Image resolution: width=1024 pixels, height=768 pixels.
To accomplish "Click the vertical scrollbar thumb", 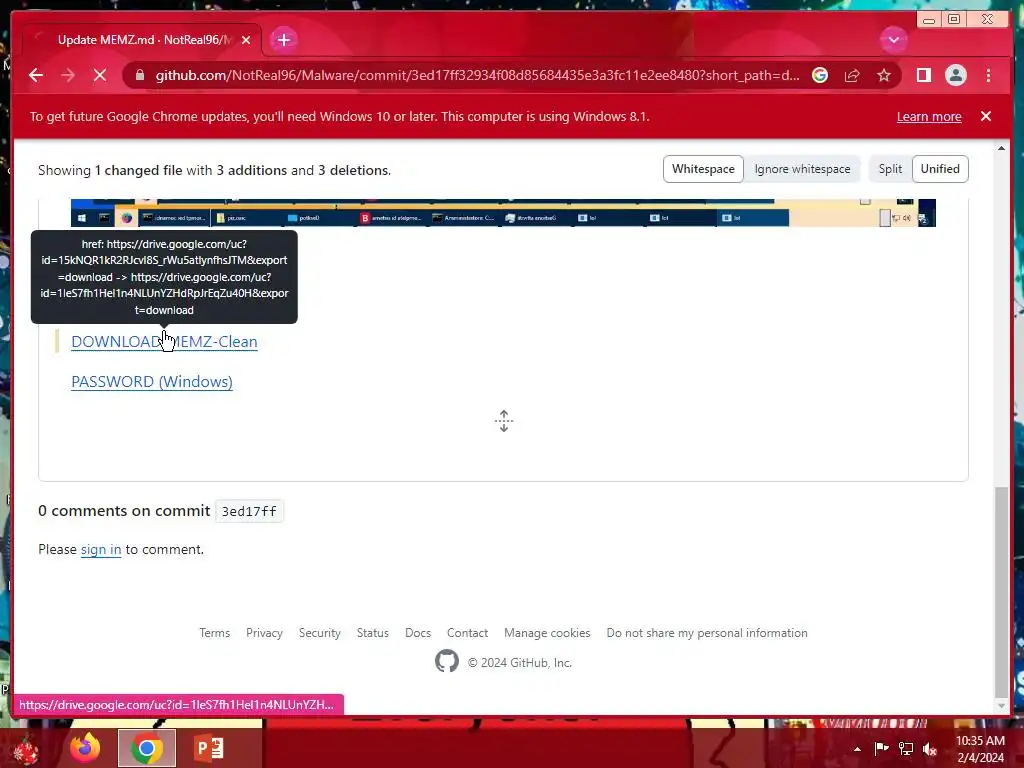I will pos(1001,592).
